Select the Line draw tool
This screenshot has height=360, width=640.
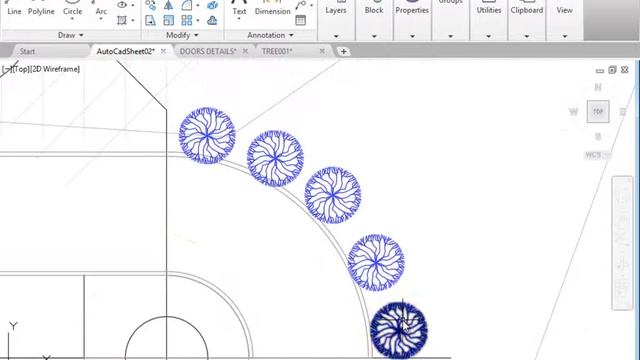tap(14, 8)
